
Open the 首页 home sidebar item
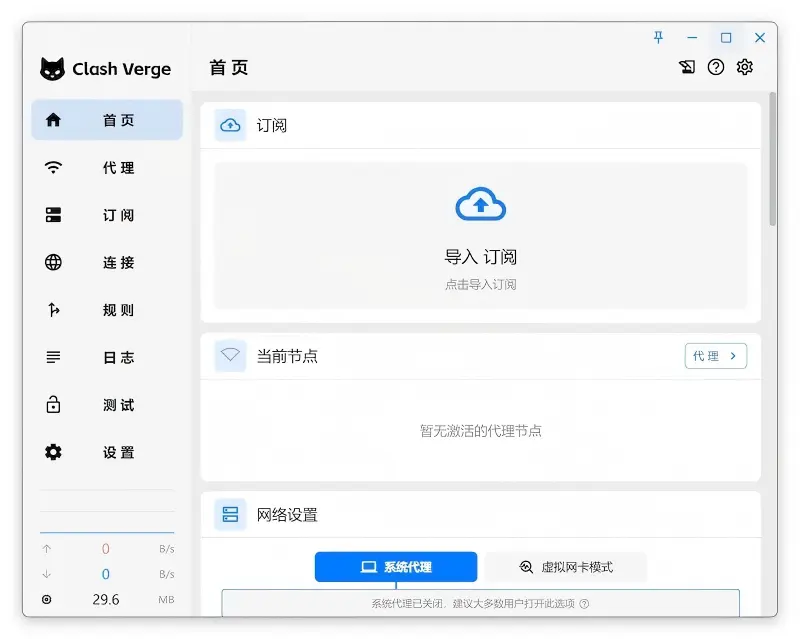pos(107,120)
